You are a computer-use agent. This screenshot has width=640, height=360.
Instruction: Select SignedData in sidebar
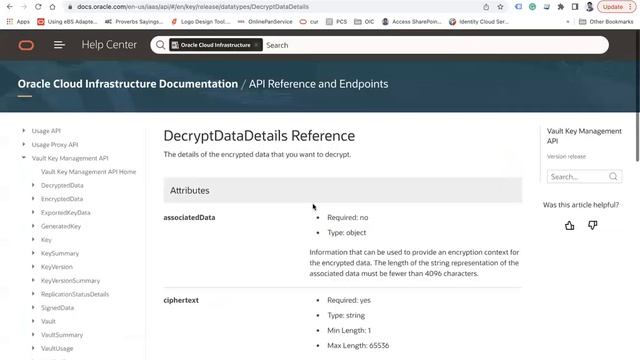pos(57,308)
